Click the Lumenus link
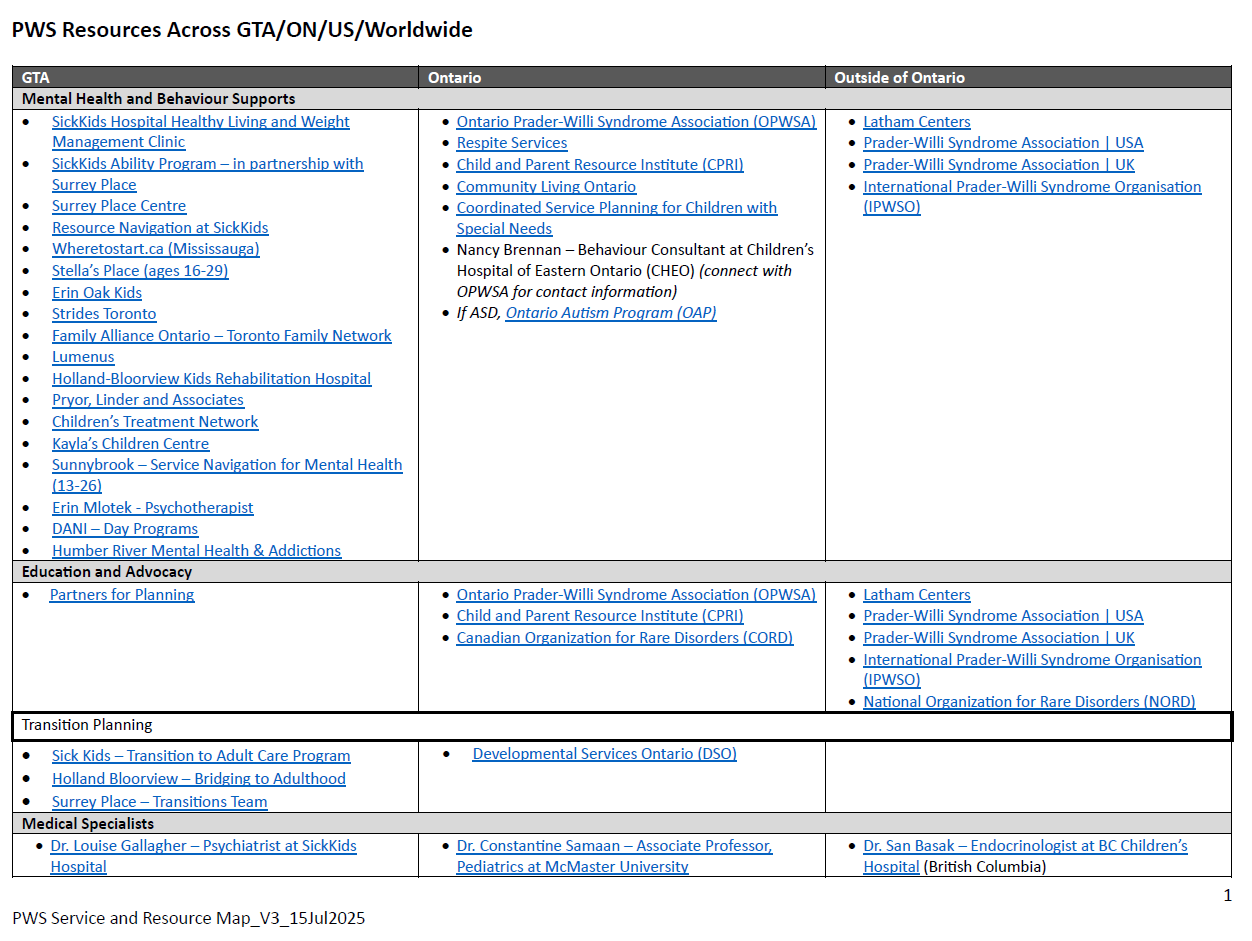The height and width of the screenshot is (941, 1252). 83,357
